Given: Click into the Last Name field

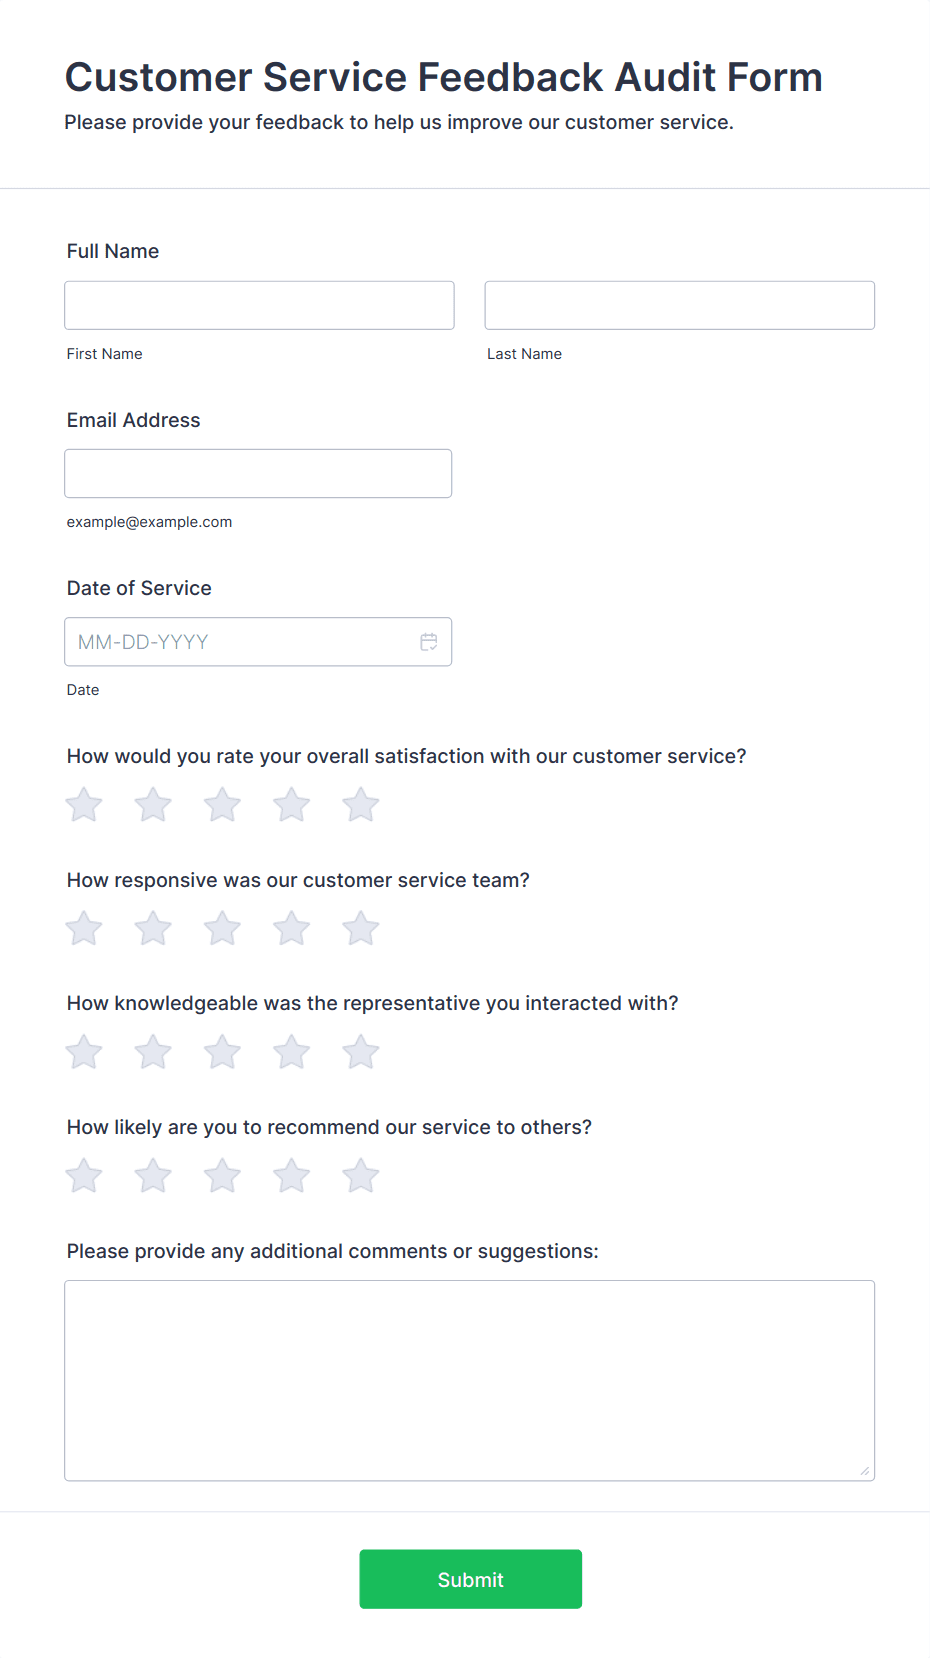Looking at the screenshot, I should coord(679,305).
